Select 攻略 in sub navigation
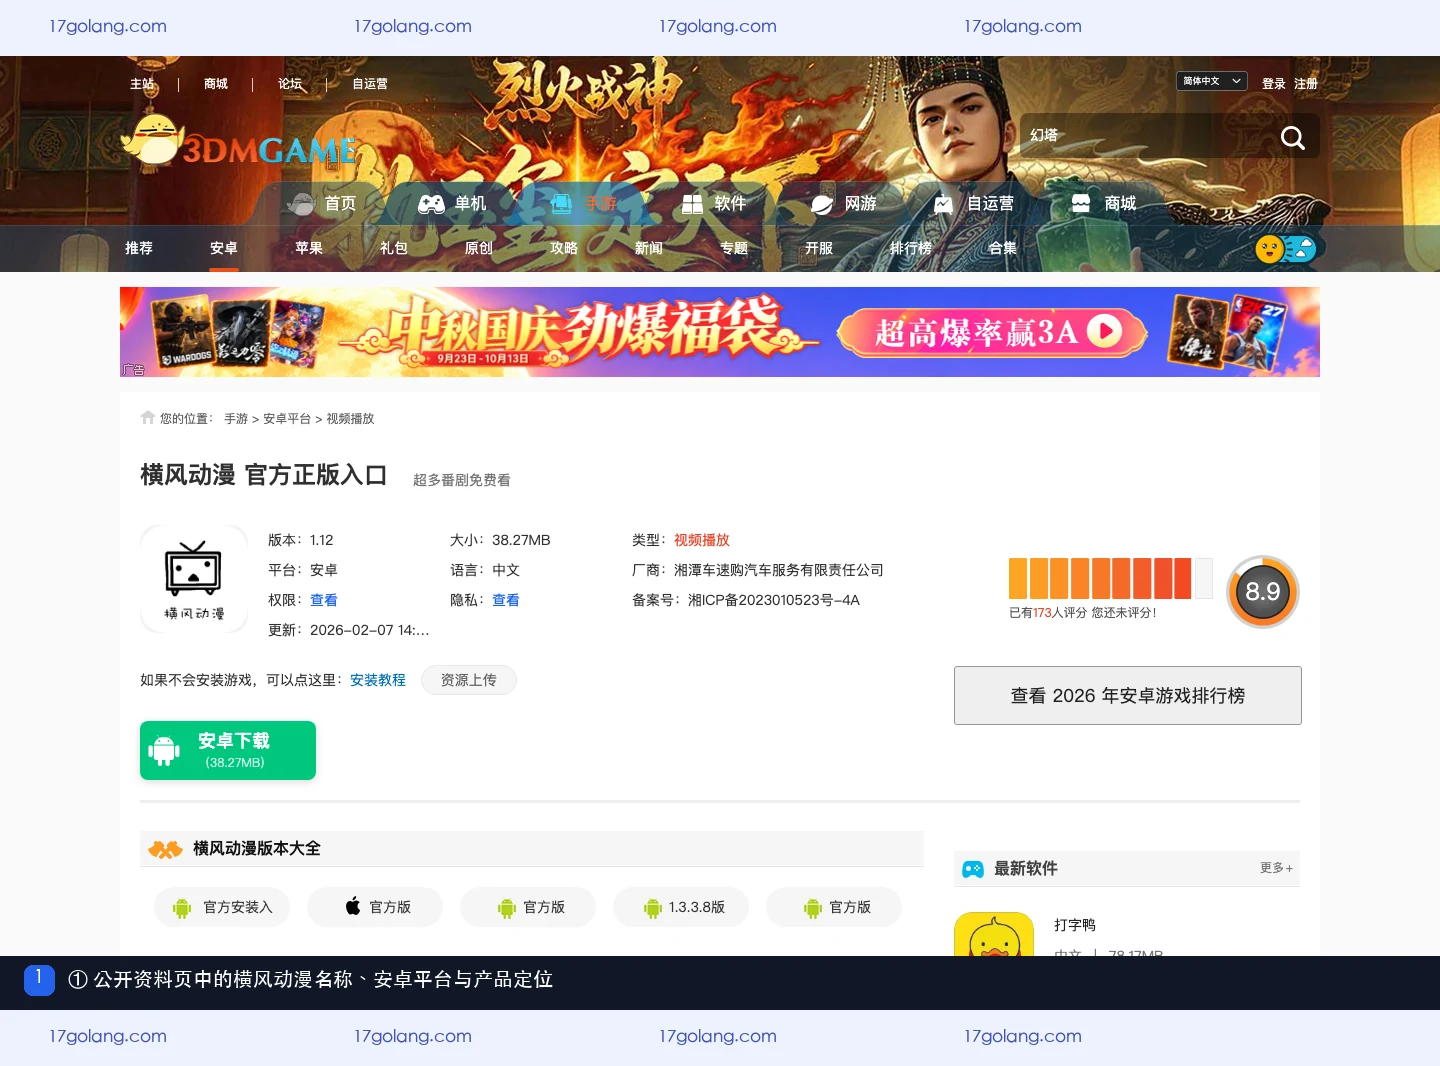 [564, 248]
